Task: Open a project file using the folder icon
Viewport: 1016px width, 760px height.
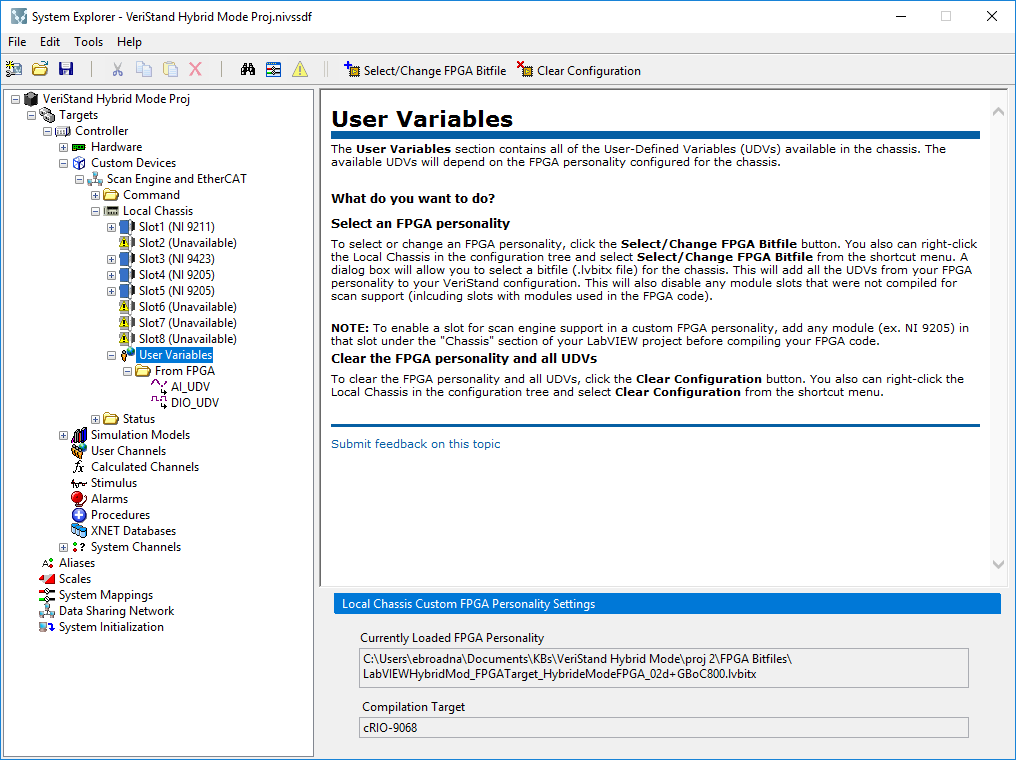Action: (40, 70)
